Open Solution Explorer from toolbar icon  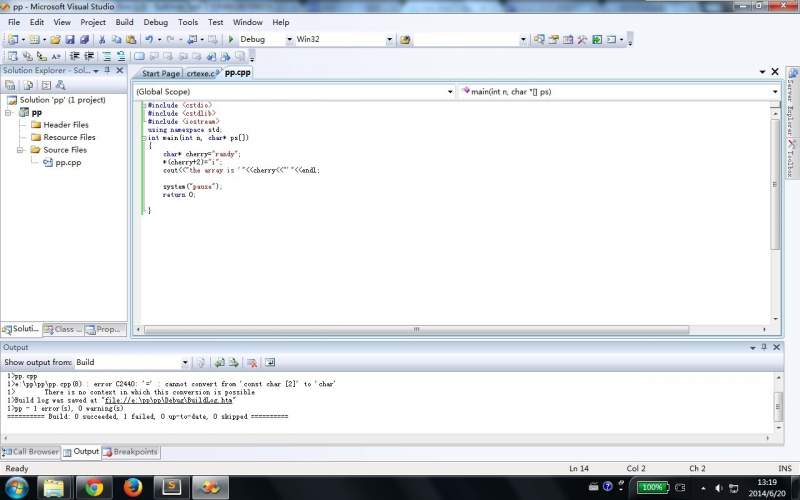539,39
